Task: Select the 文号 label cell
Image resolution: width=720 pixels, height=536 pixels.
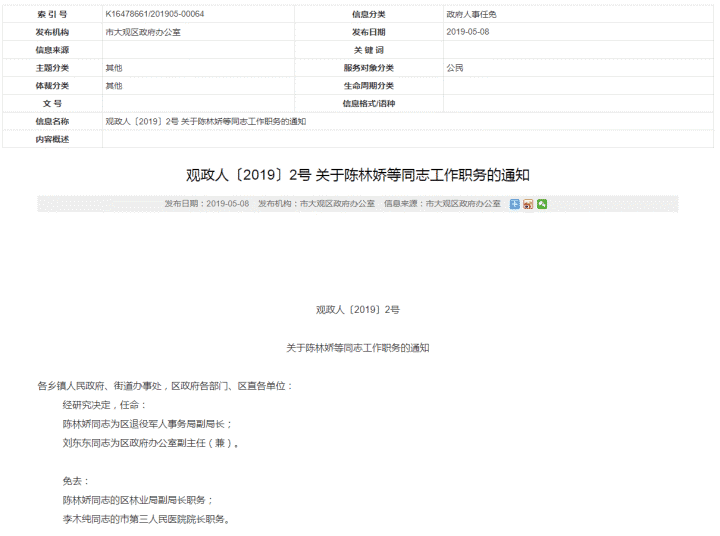Action: 52,104
